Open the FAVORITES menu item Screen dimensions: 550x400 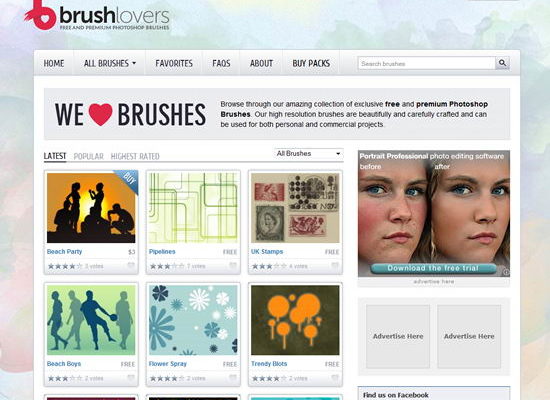point(174,64)
